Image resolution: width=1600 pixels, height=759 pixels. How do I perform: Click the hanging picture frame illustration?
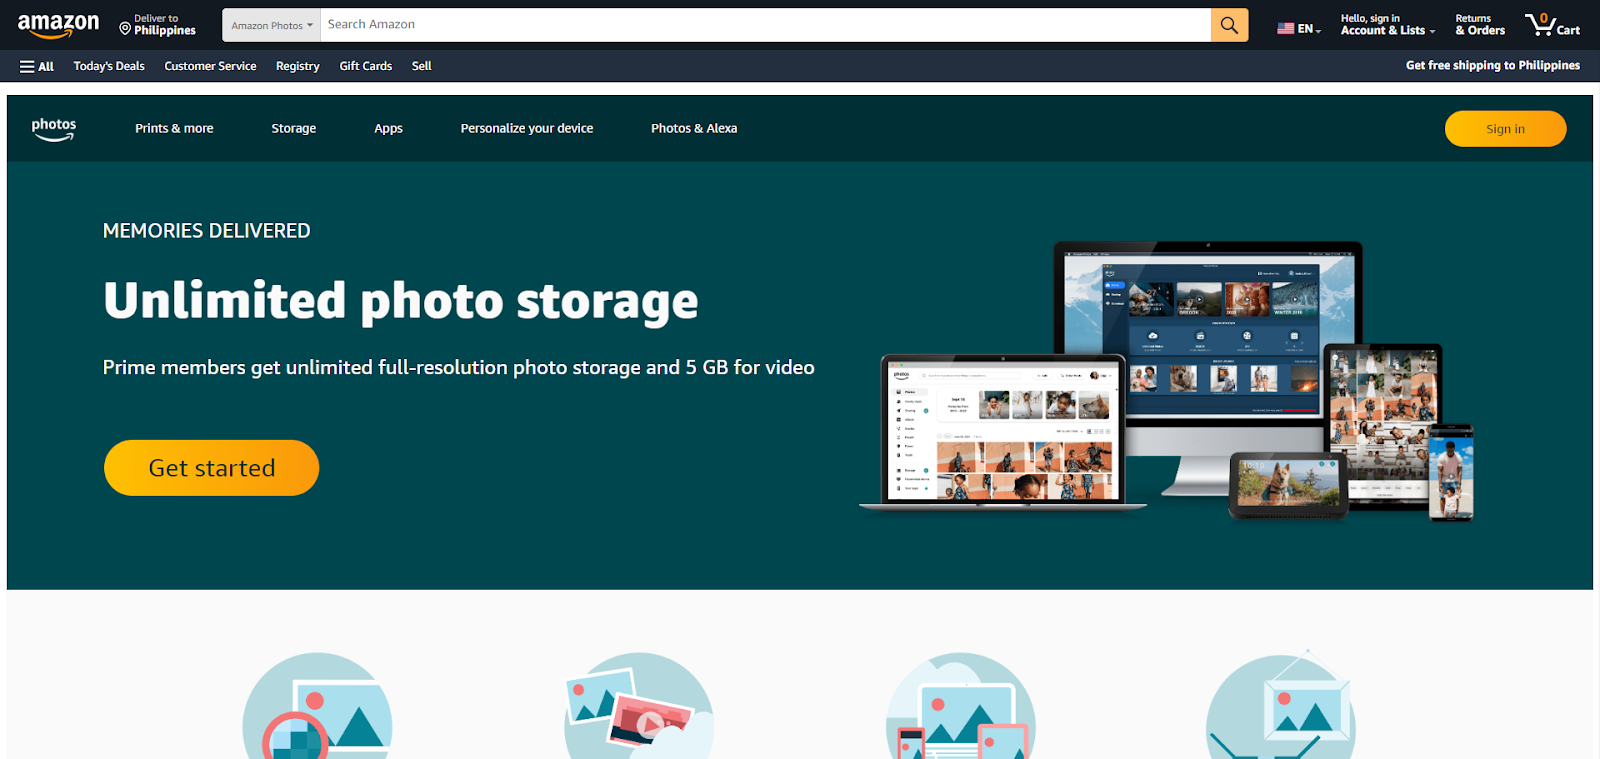(x=1281, y=704)
